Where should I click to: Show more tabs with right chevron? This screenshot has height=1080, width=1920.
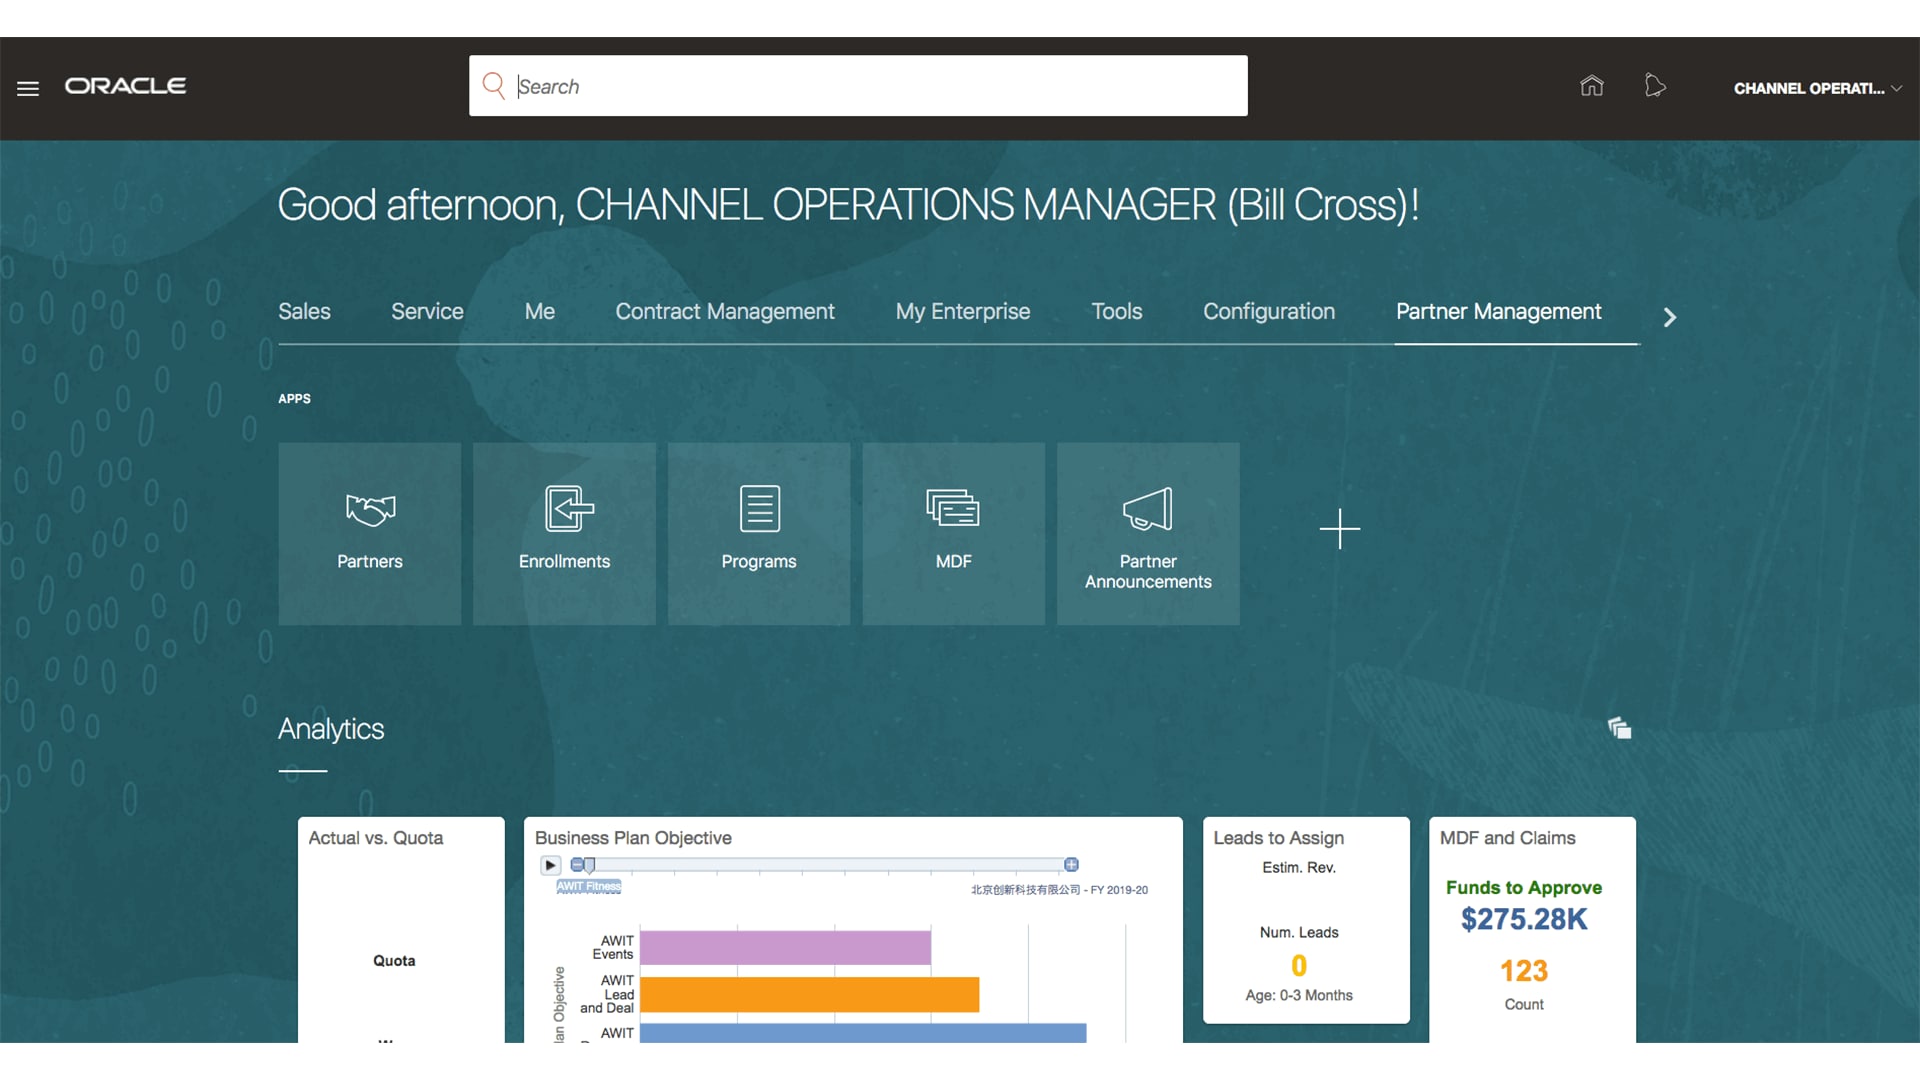coord(1669,317)
